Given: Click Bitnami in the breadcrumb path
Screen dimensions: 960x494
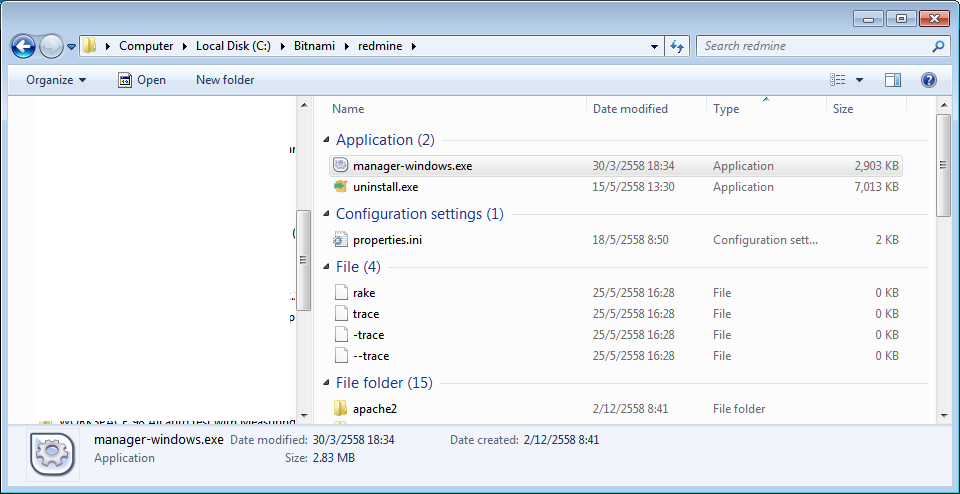Looking at the screenshot, I should pyautogui.click(x=314, y=46).
